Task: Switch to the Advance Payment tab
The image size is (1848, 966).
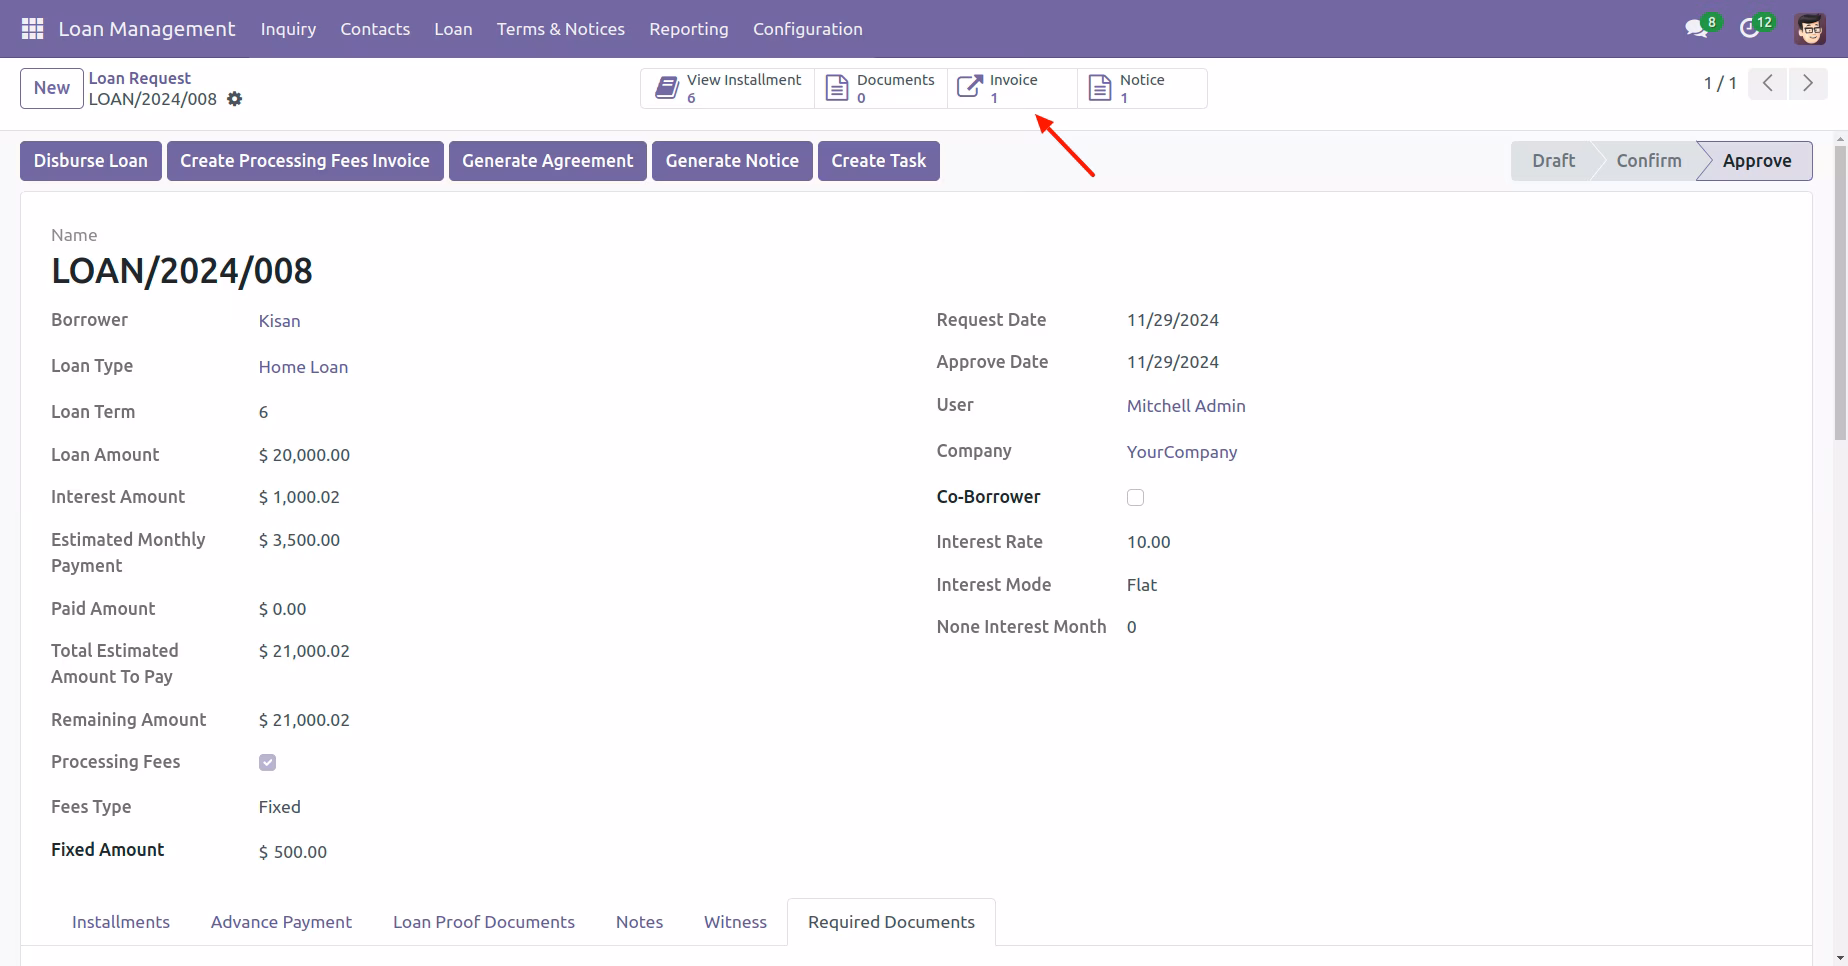Action: pos(281,922)
